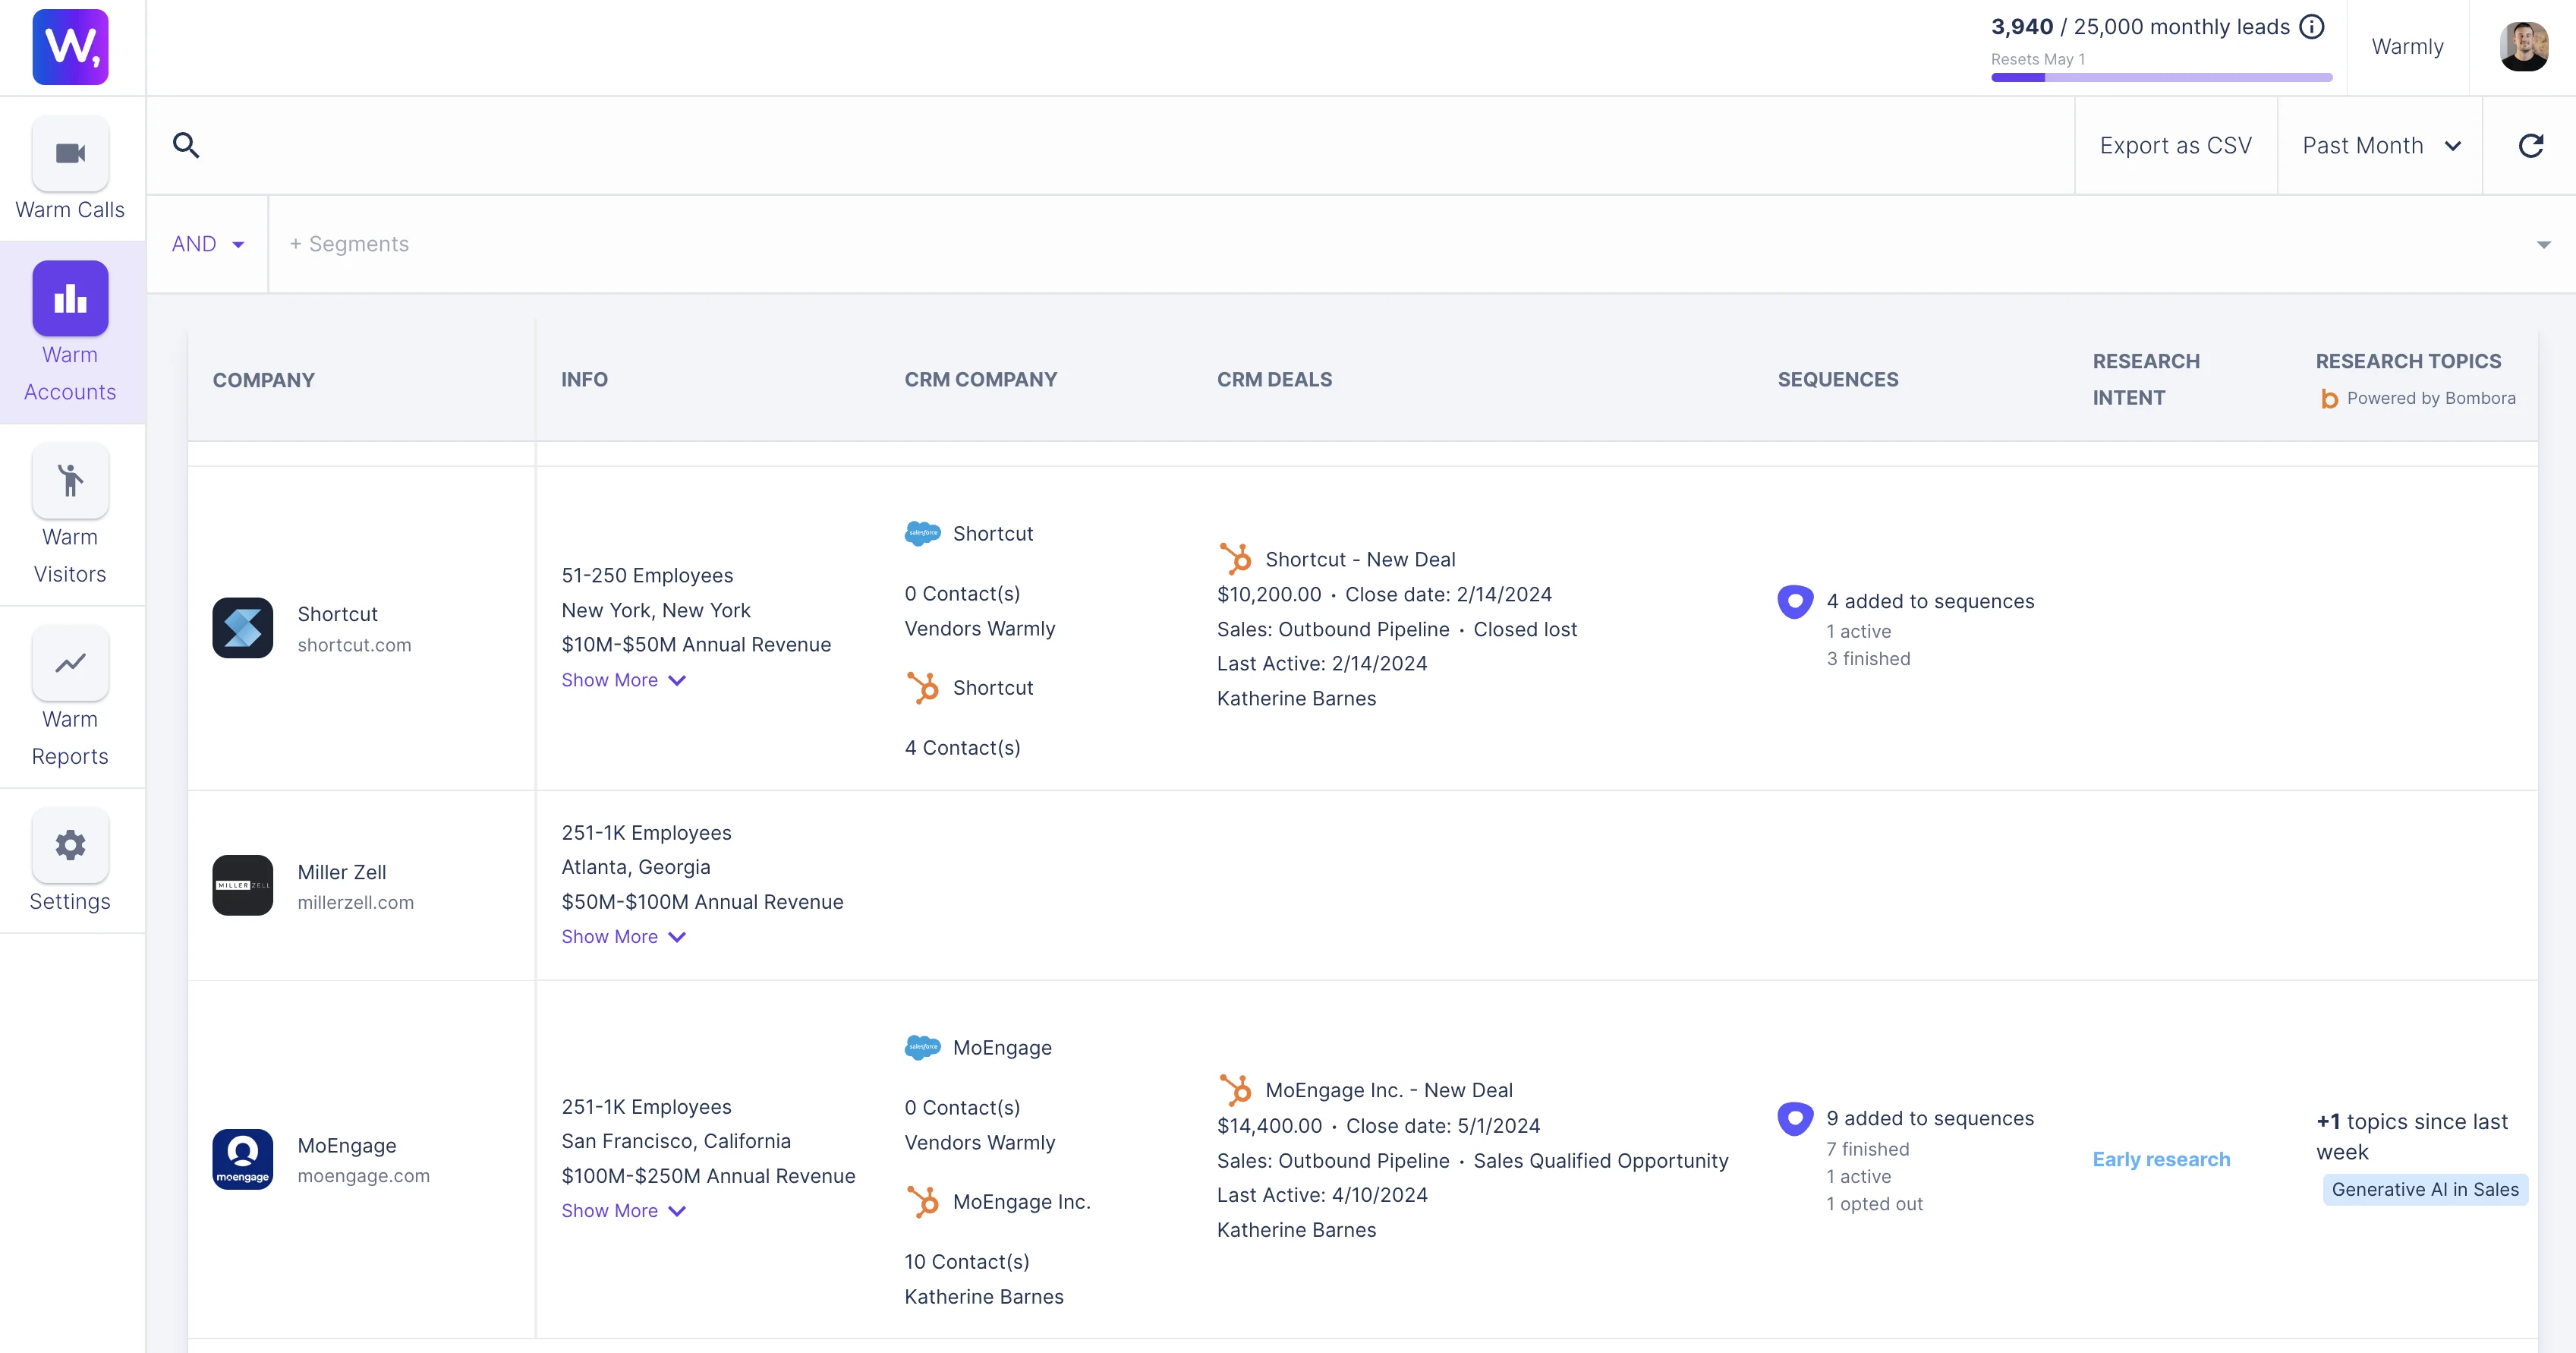Image resolution: width=2576 pixels, height=1353 pixels.
Task: Click sequence icon beside 9 added to sequences
Action: (1795, 1118)
